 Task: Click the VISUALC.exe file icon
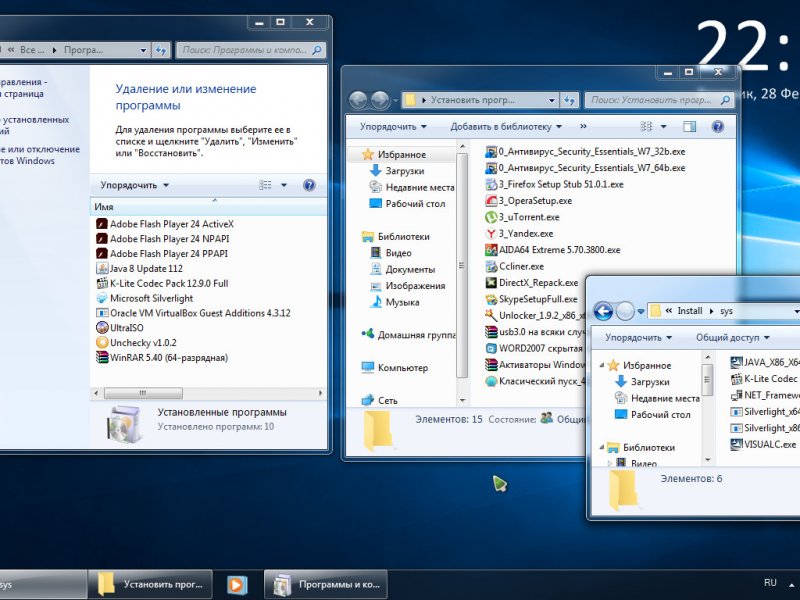click(736, 444)
